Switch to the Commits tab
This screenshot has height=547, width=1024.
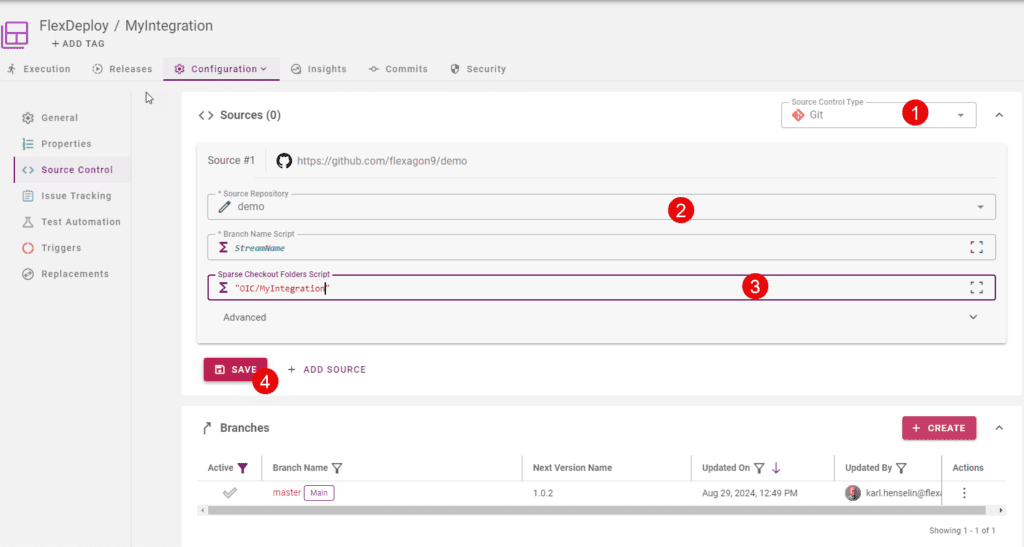[398, 69]
